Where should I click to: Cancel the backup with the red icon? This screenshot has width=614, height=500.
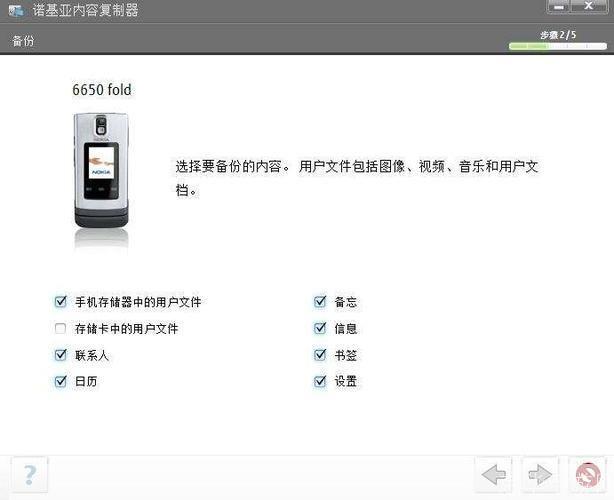coord(587,475)
